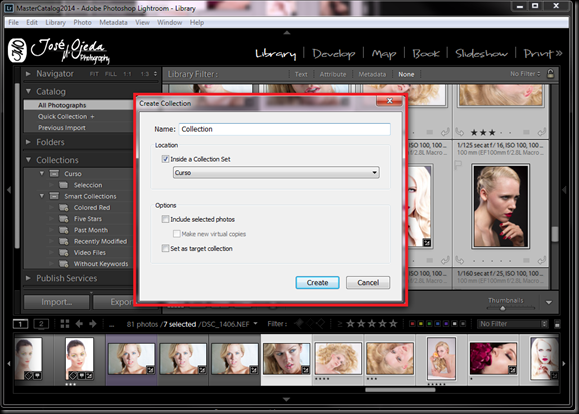Collapse the Curso collection set
579x414 pixels.
[x=42, y=173]
